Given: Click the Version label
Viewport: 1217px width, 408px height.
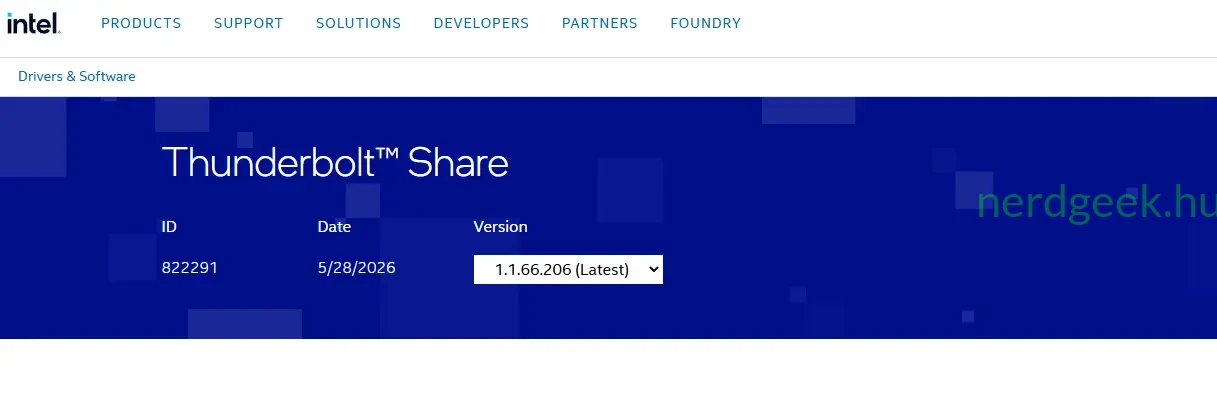Looking at the screenshot, I should 500,226.
